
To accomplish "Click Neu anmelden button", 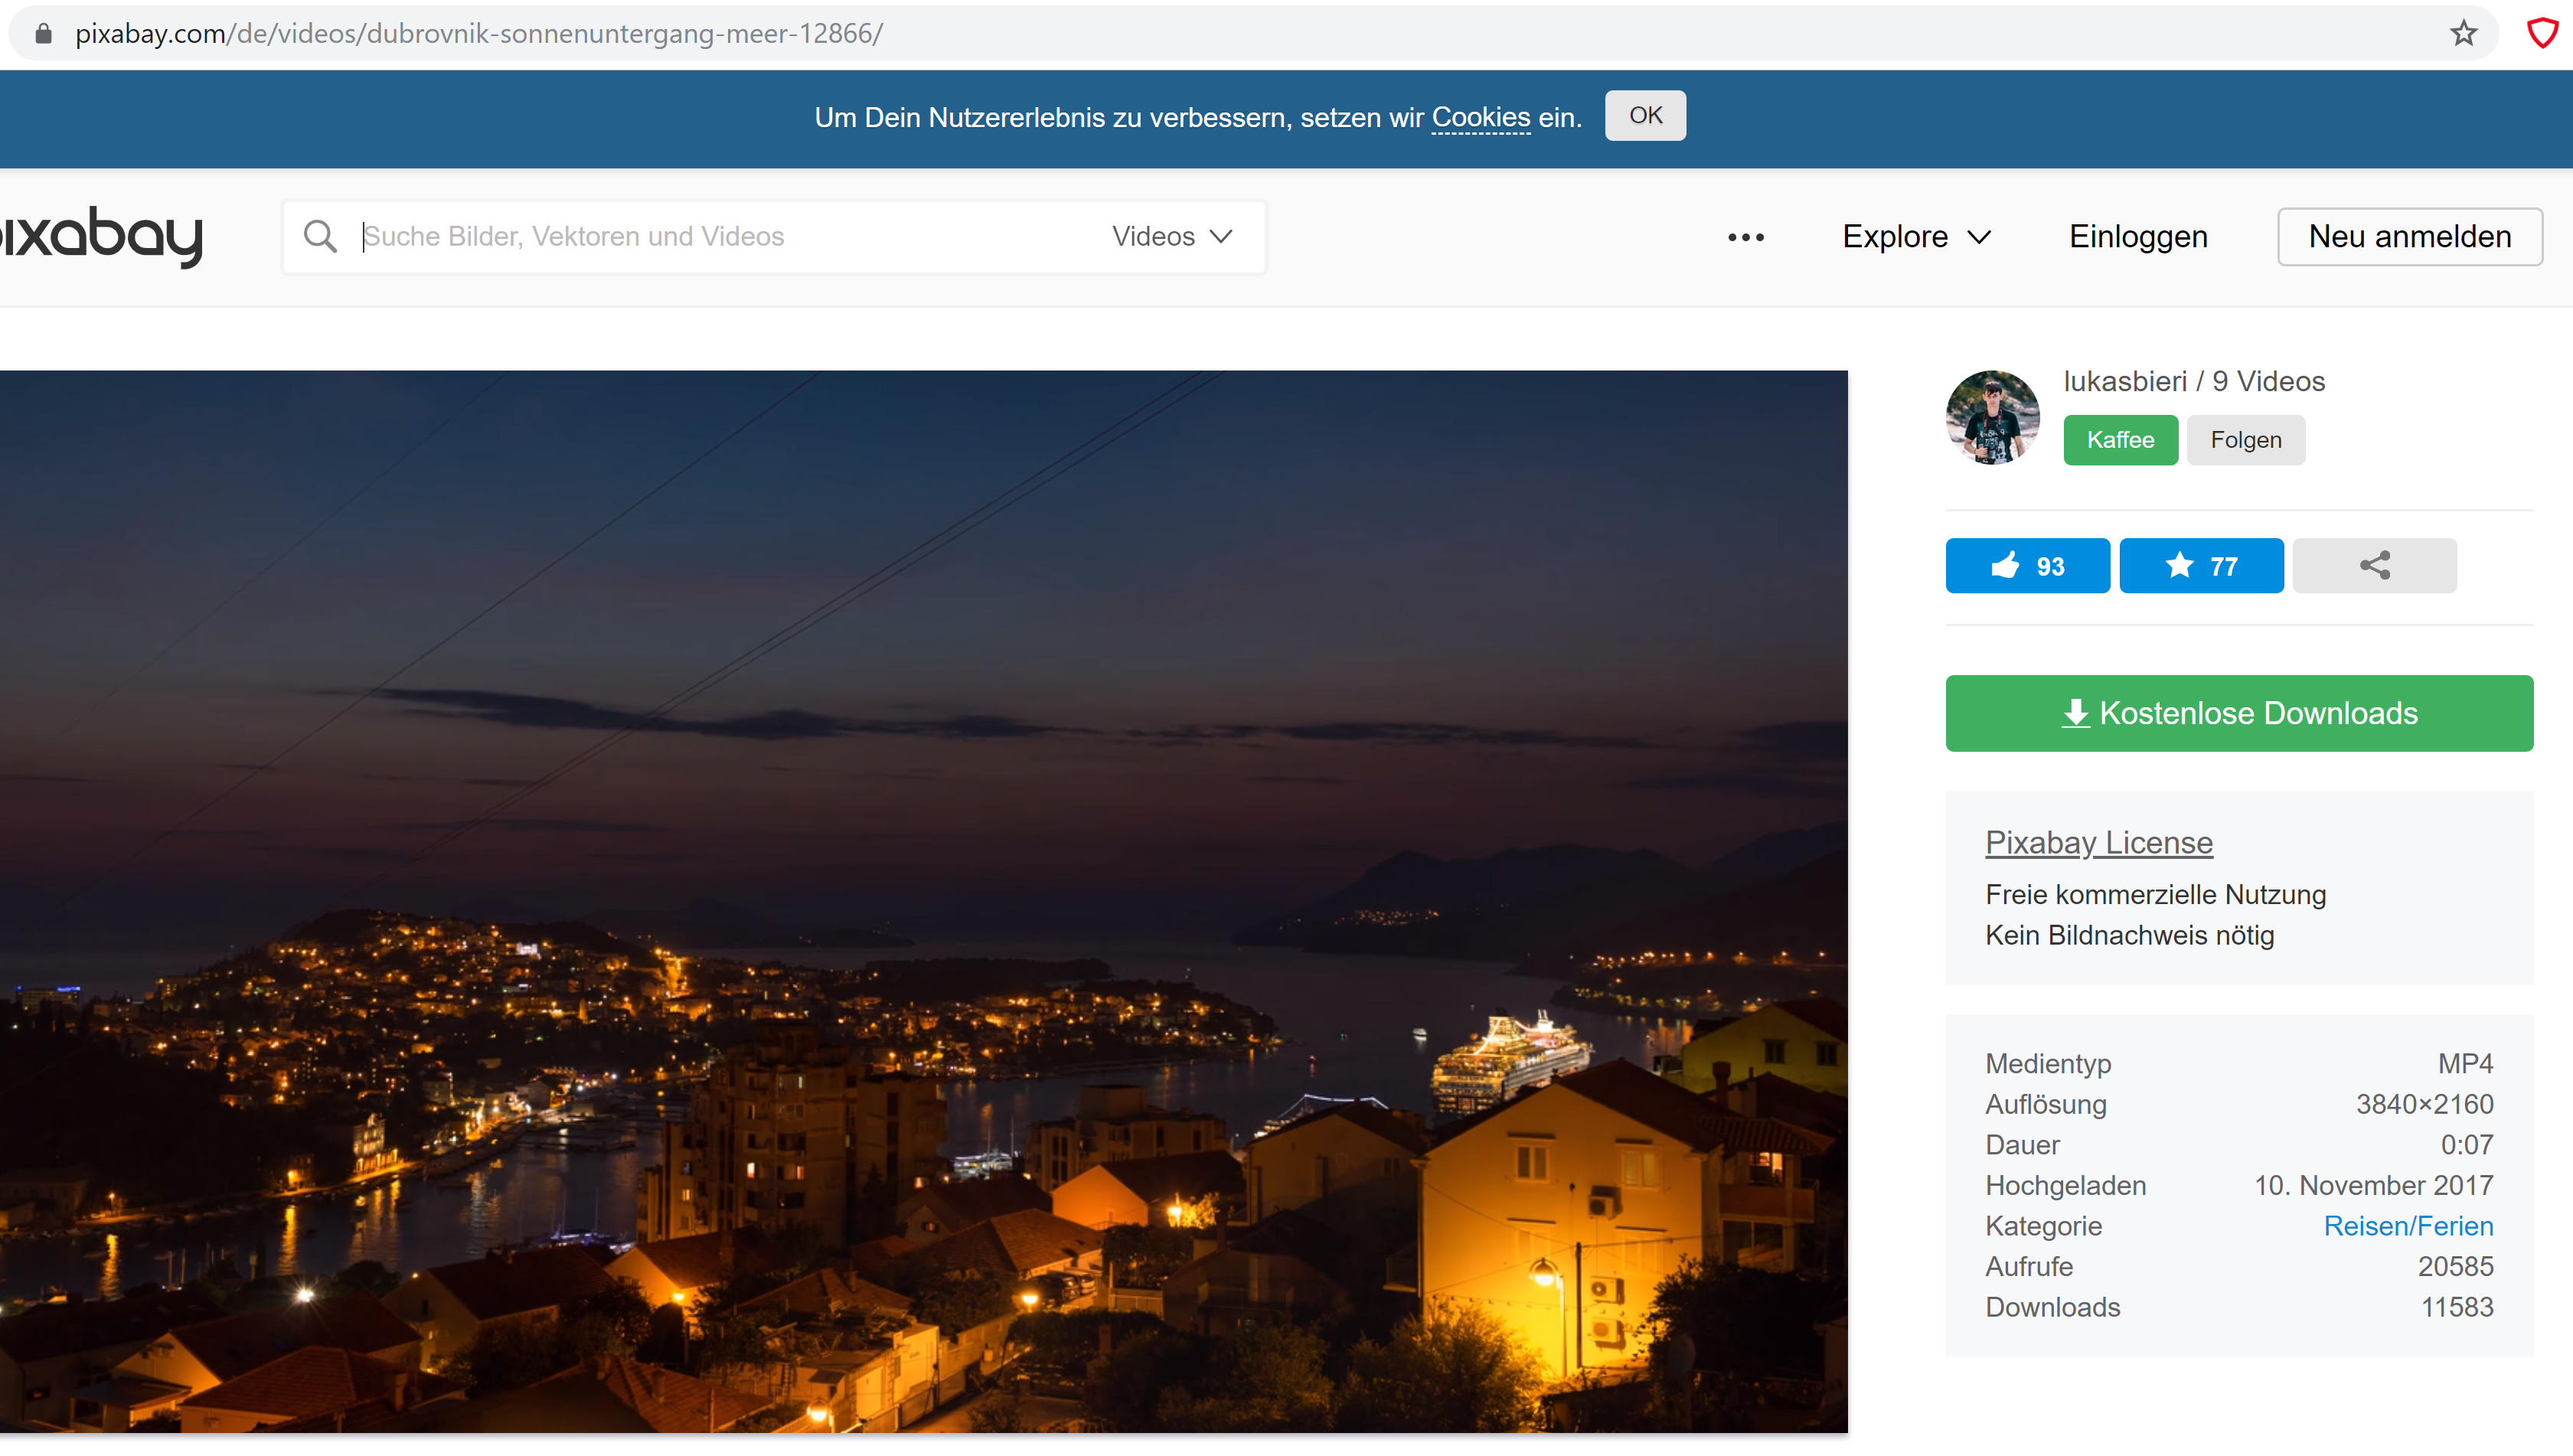I will click(2409, 237).
